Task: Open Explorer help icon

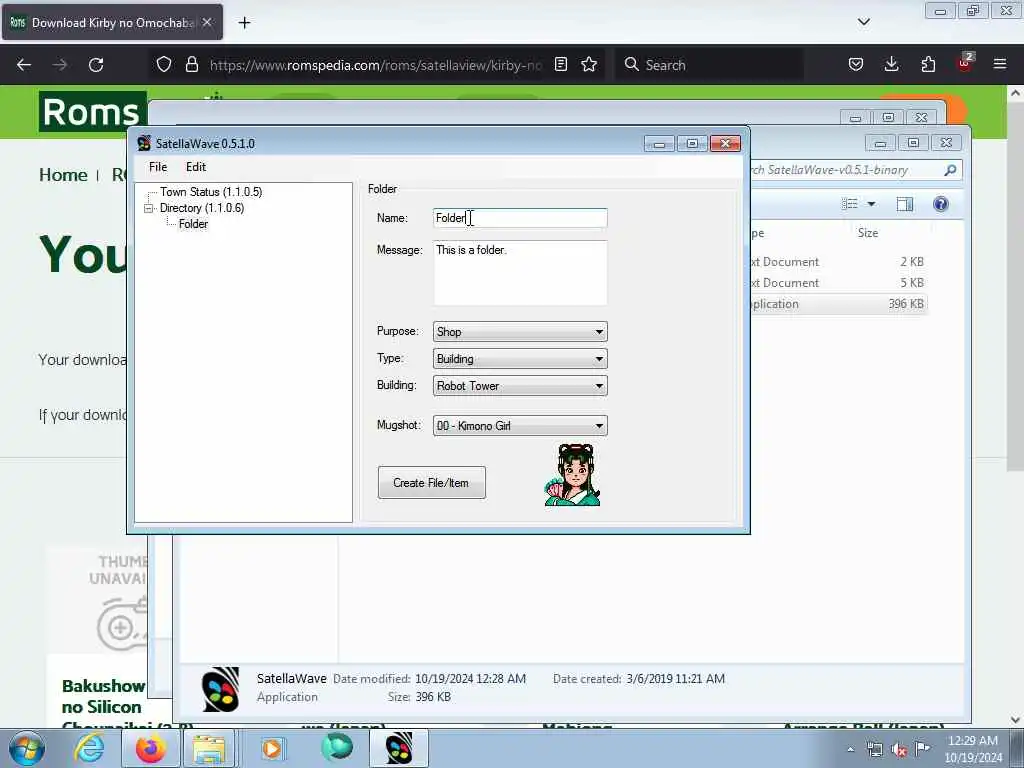Action: tap(941, 204)
